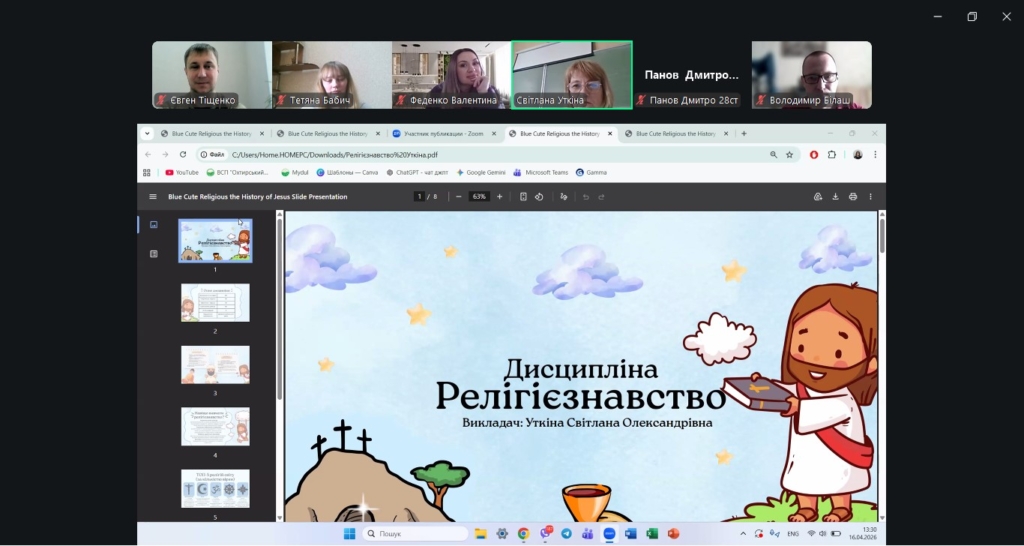The height and width of the screenshot is (546, 1024).
Task: Rotate the PDF counterclockwise
Action: 539,197
